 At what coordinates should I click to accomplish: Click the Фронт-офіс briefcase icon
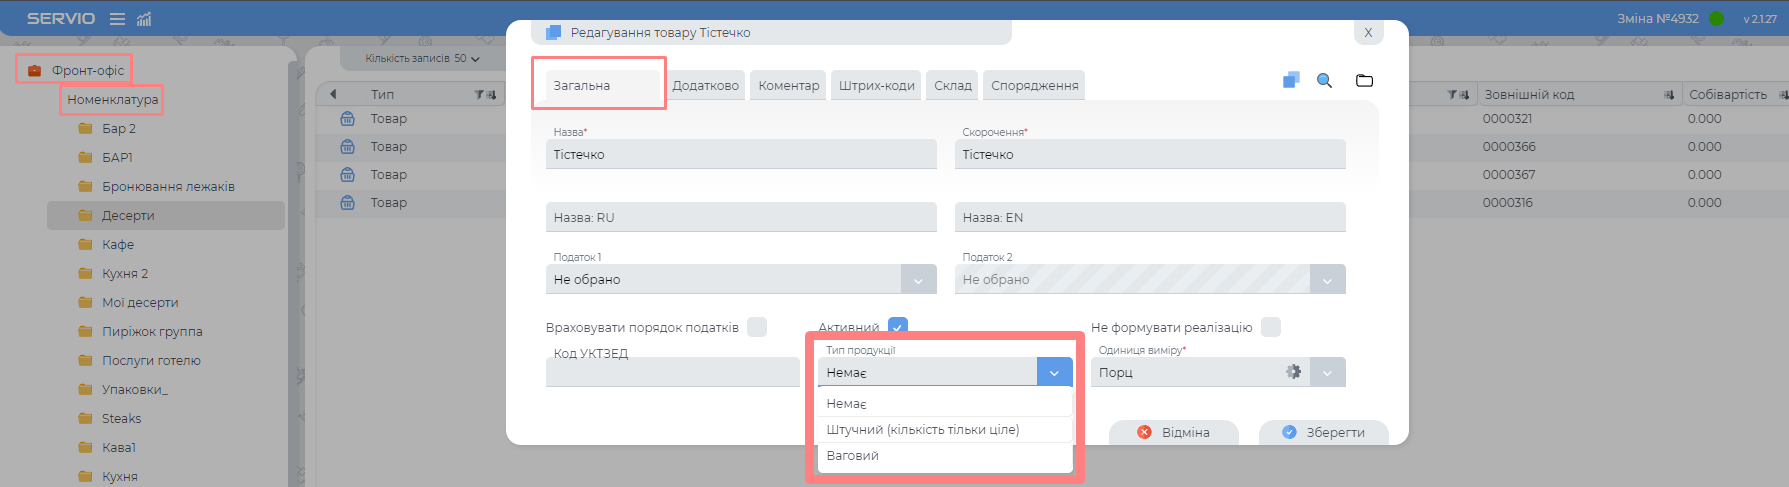click(35, 70)
